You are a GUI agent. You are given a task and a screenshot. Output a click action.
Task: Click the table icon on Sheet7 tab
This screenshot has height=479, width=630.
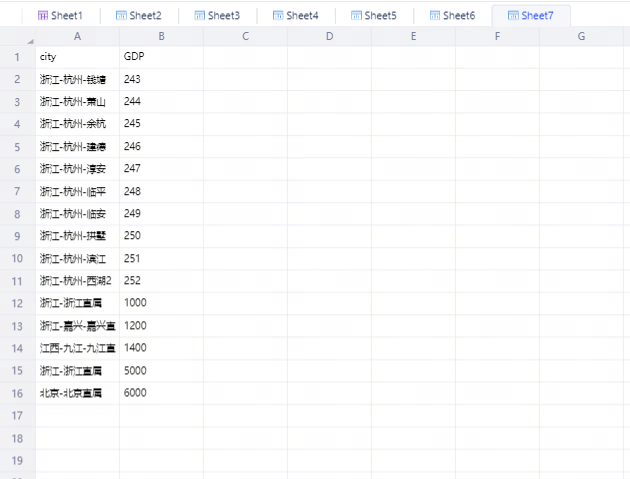tap(512, 16)
